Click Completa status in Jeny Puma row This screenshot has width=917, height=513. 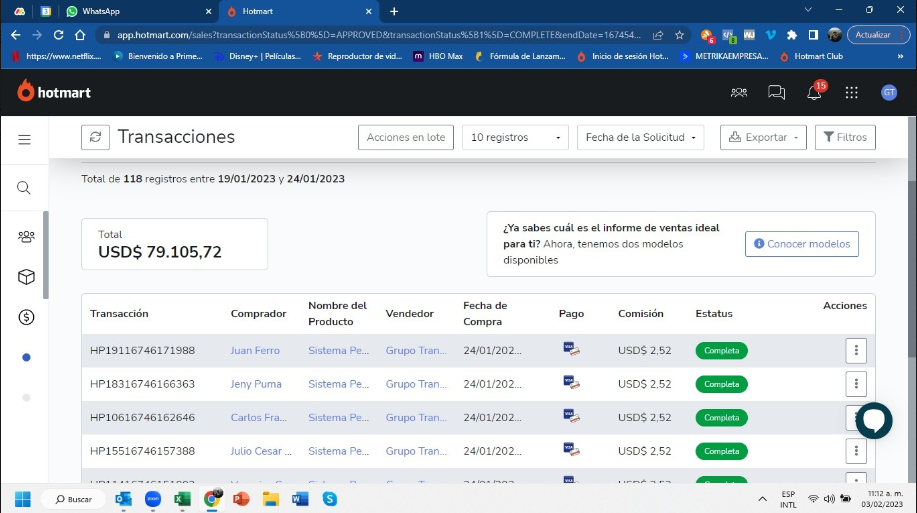pos(721,384)
